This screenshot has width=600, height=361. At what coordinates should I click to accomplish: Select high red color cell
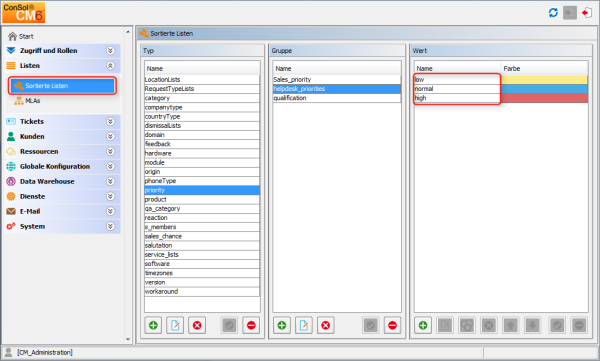point(544,98)
